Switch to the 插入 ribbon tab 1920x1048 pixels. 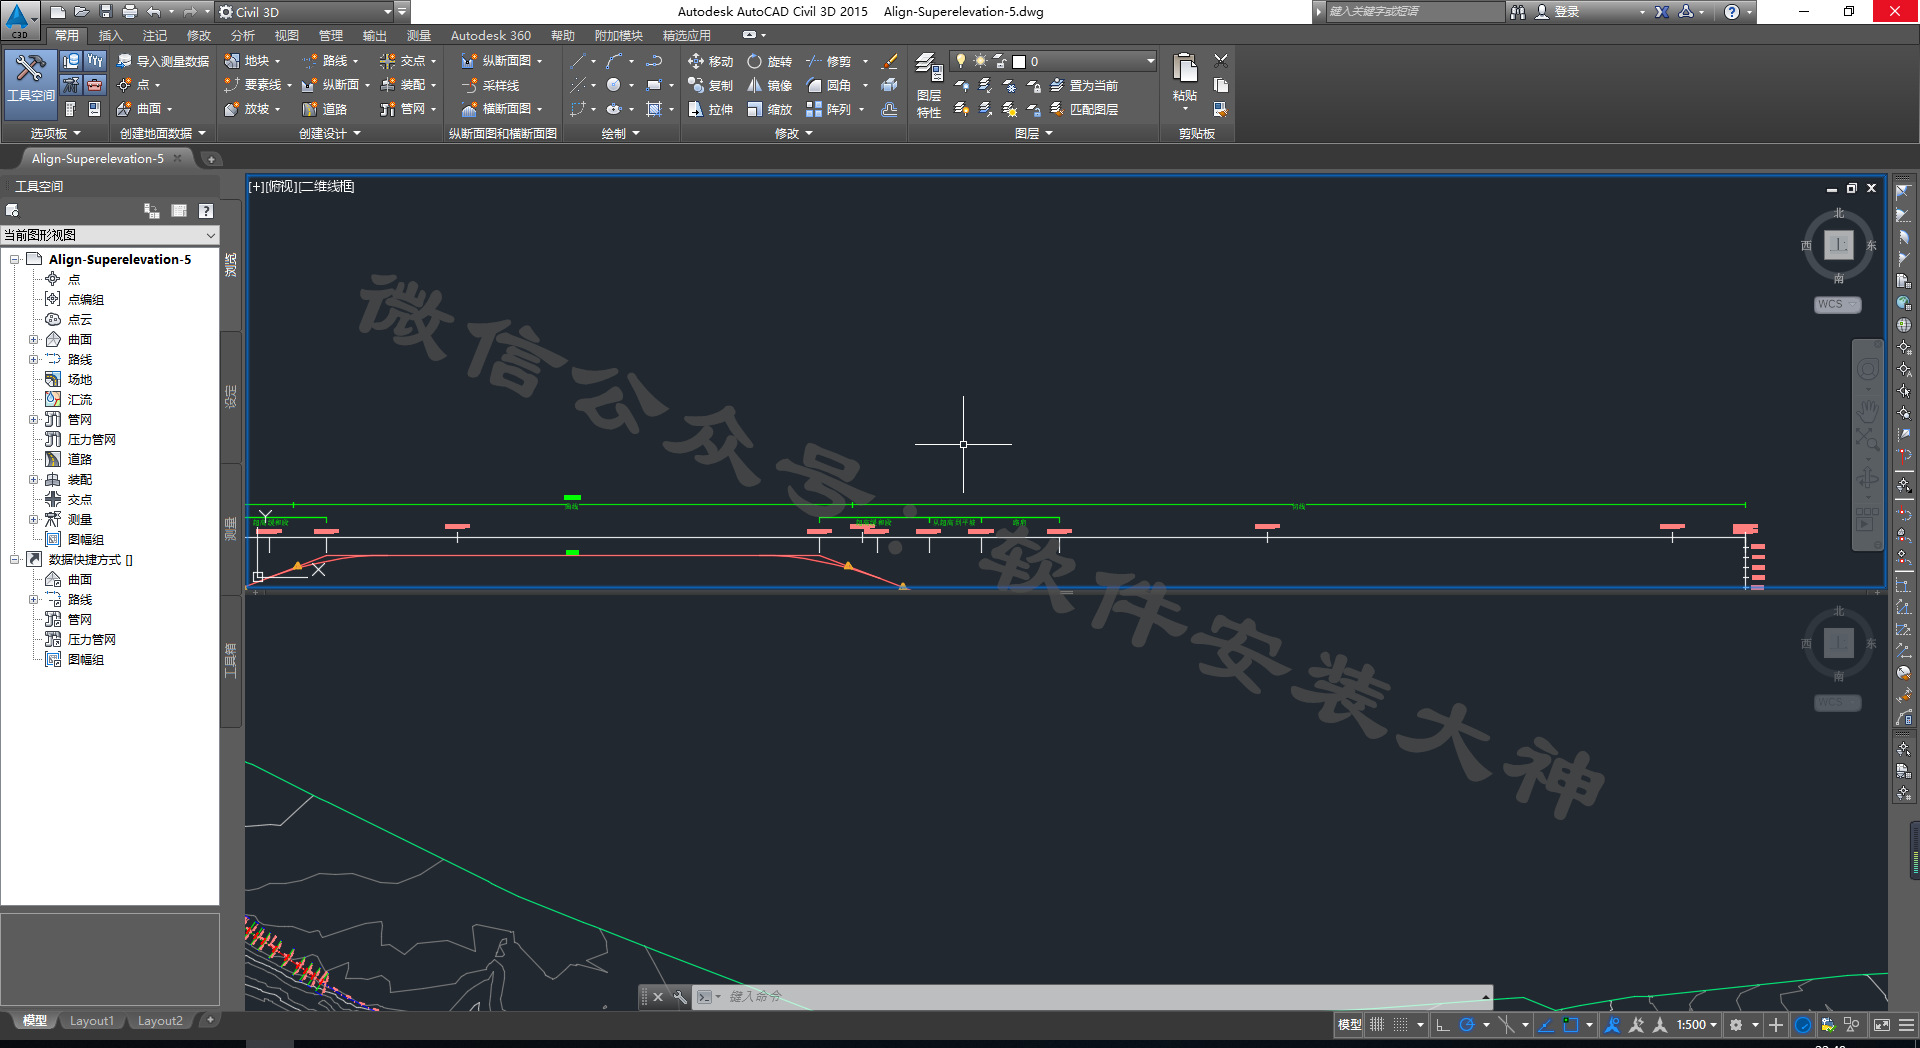[110, 36]
